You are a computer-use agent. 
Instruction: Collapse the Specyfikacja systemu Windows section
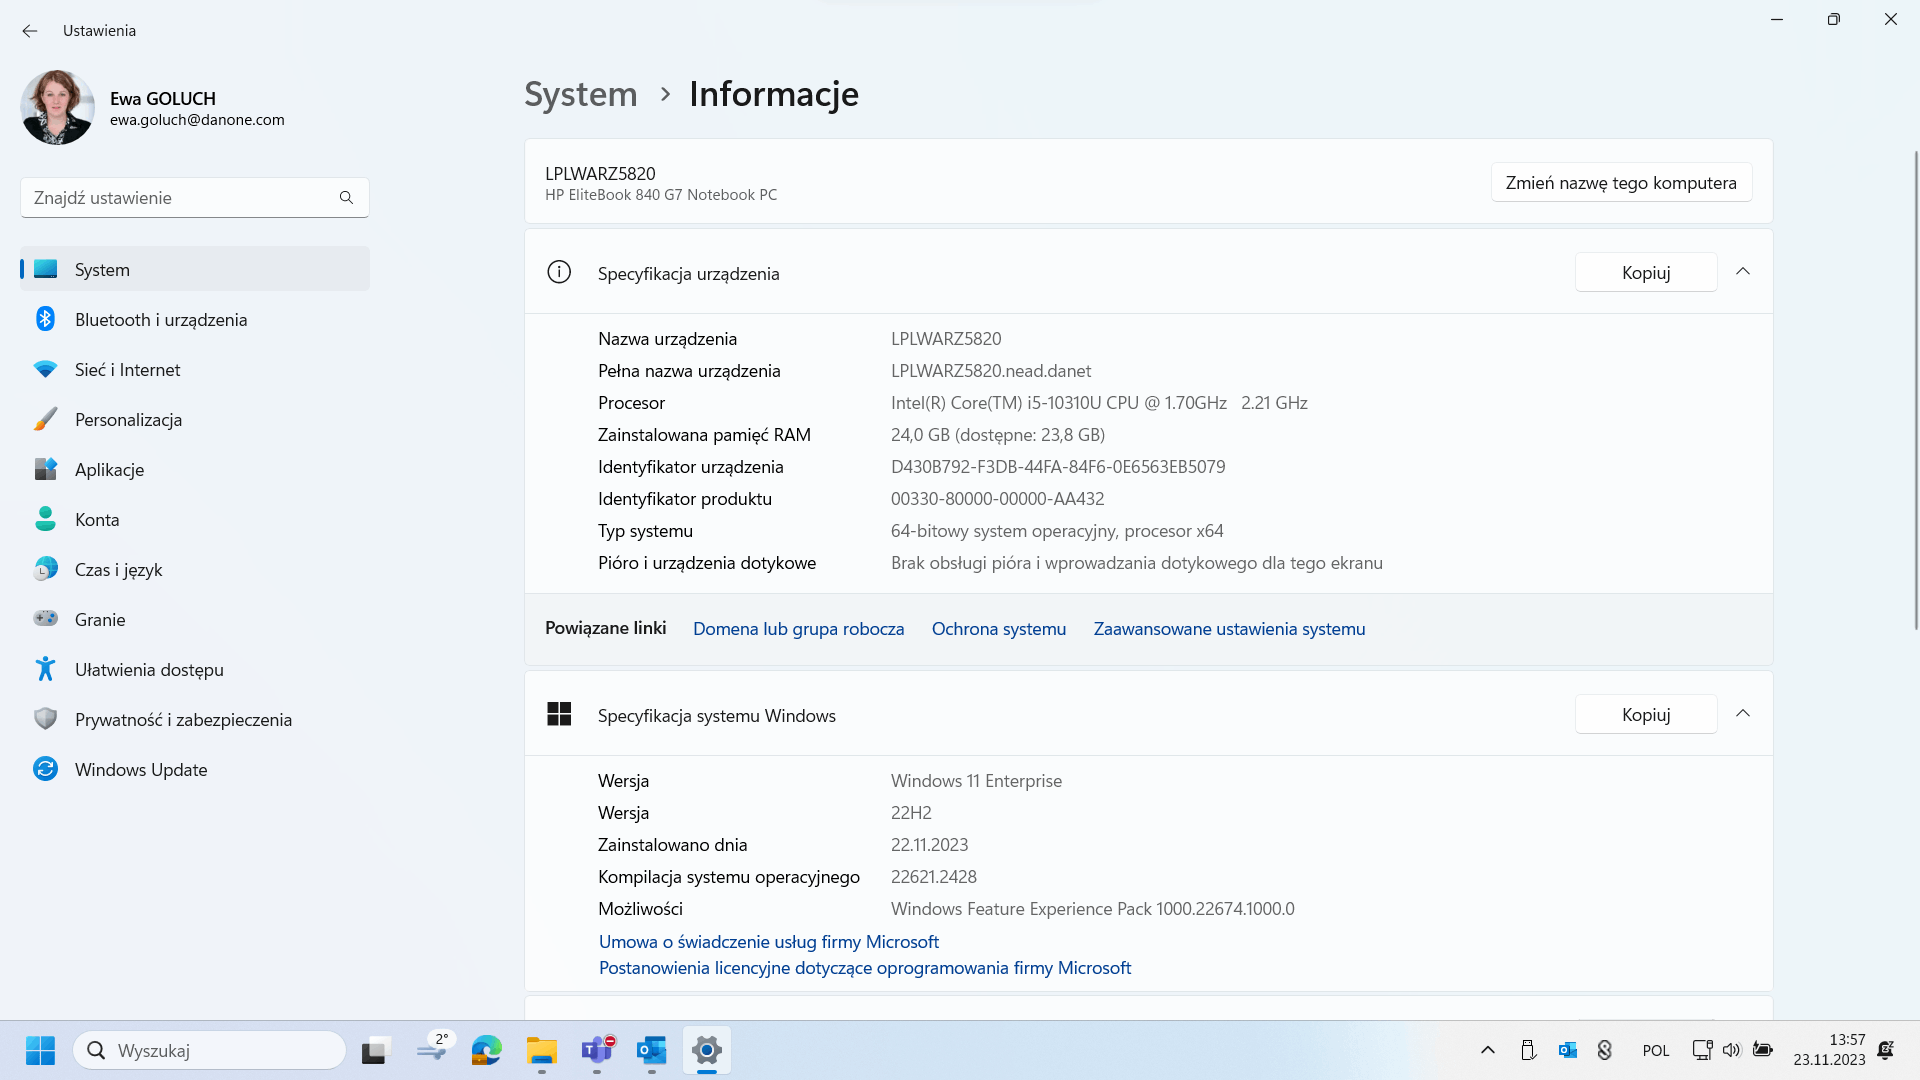pyautogui.click(x=1743, y=714)
